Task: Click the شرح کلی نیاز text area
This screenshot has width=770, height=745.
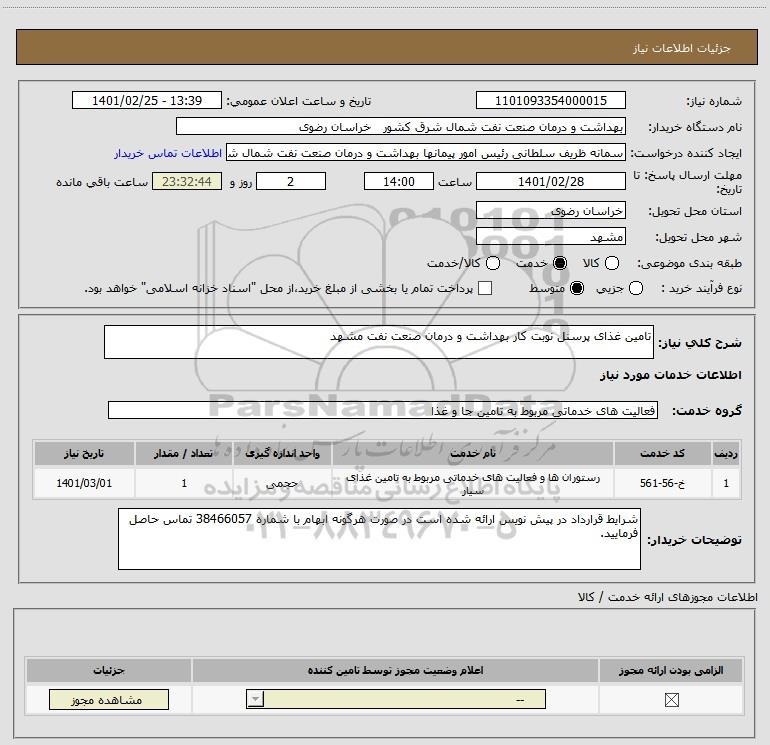Action: click(x=379, y=342)
